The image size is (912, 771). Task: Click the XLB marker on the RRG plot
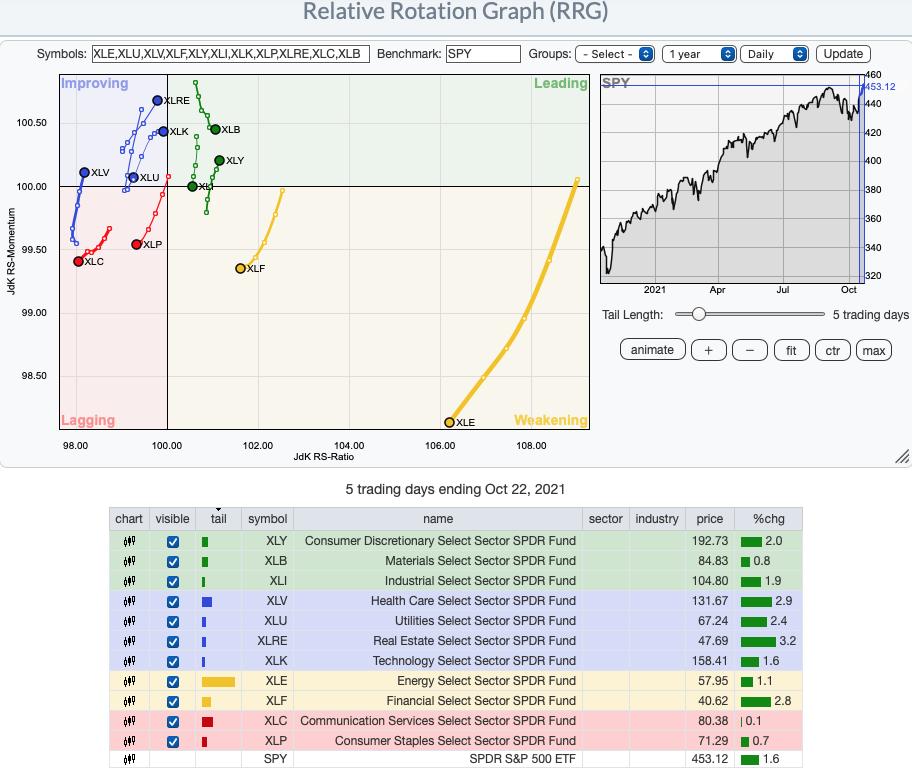pos(215,129)
